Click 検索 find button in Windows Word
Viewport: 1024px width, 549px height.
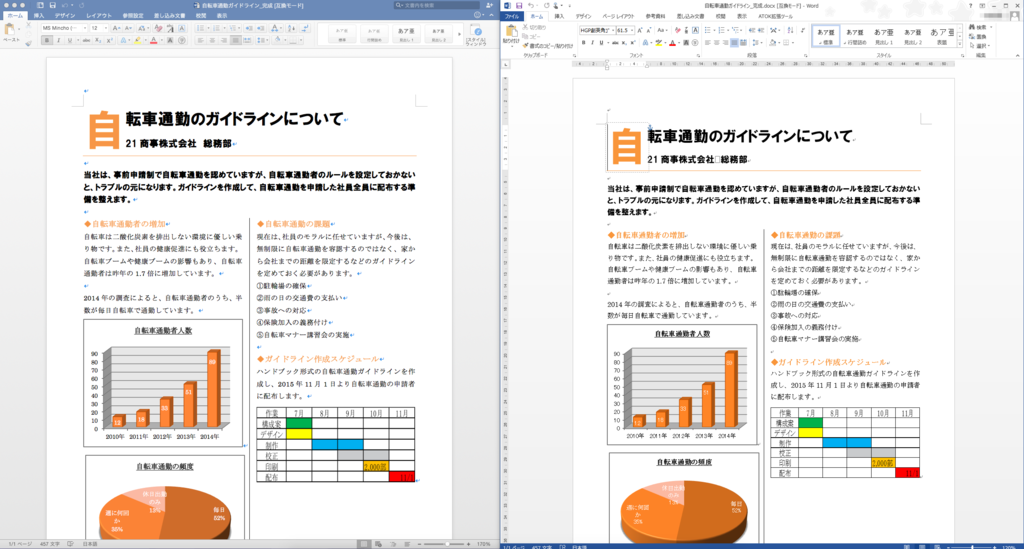[978, 27]
